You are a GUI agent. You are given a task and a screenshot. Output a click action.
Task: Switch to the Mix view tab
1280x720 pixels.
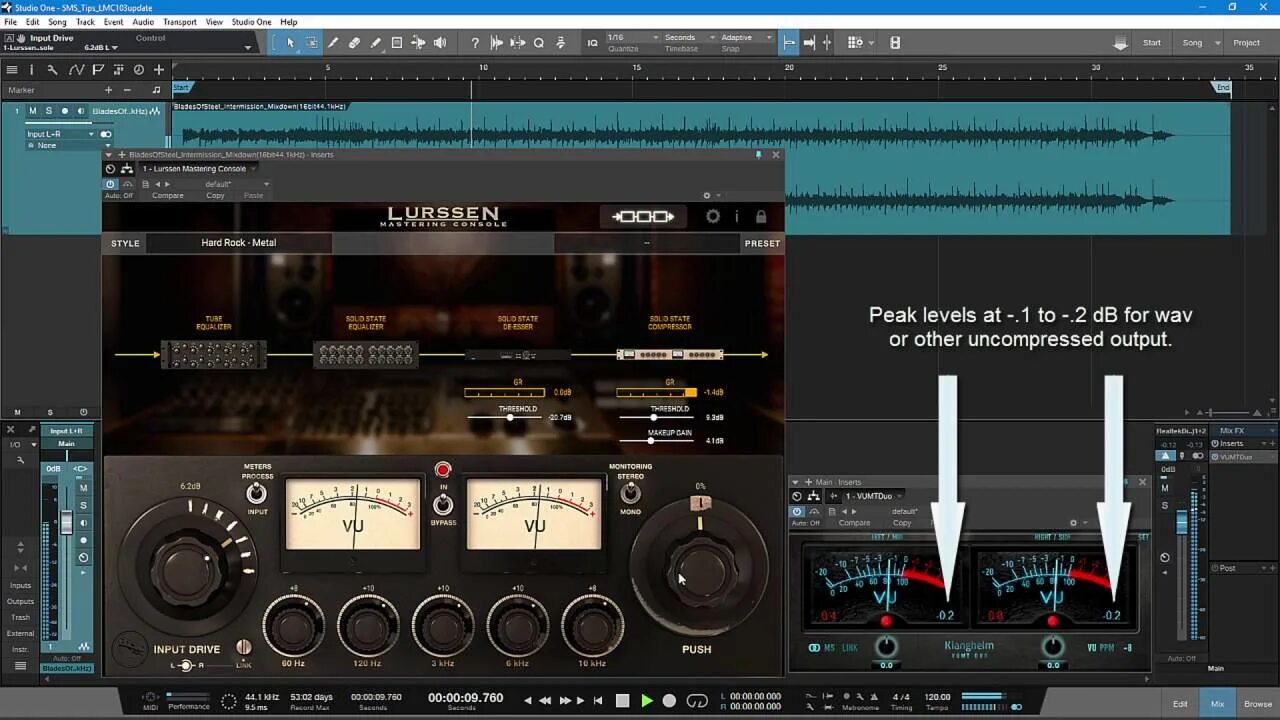(1217, 704)
